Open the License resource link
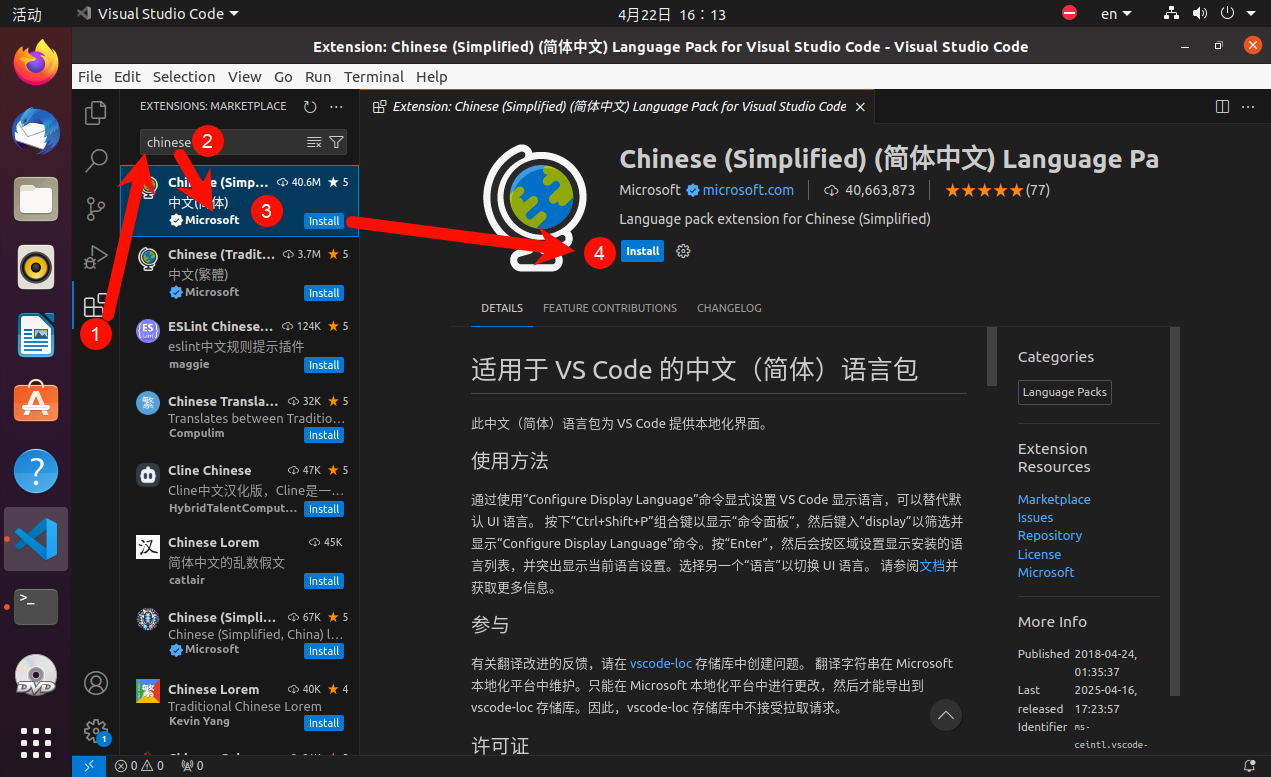 (x=1039, y=554)
